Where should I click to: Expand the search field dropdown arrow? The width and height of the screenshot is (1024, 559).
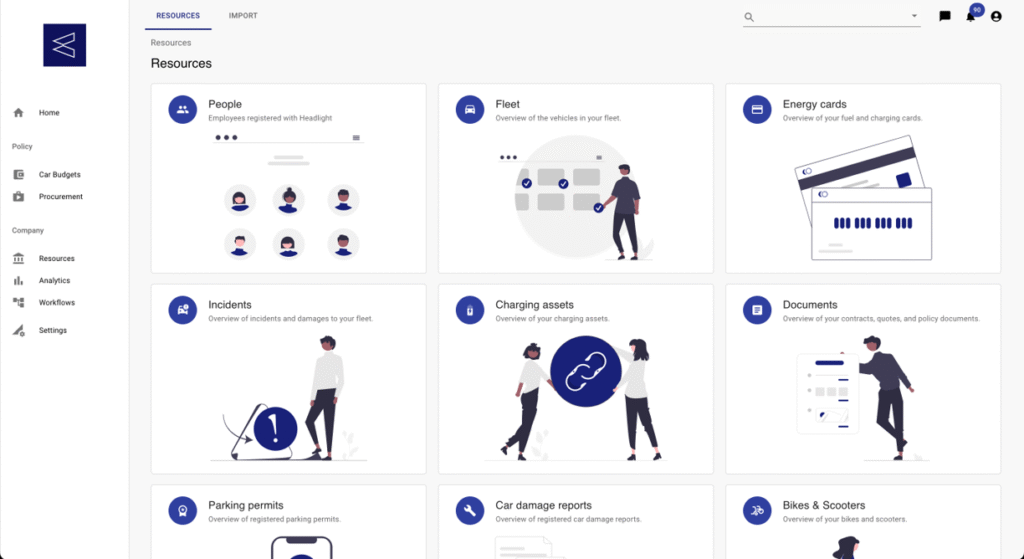click(x=914, y=16)
